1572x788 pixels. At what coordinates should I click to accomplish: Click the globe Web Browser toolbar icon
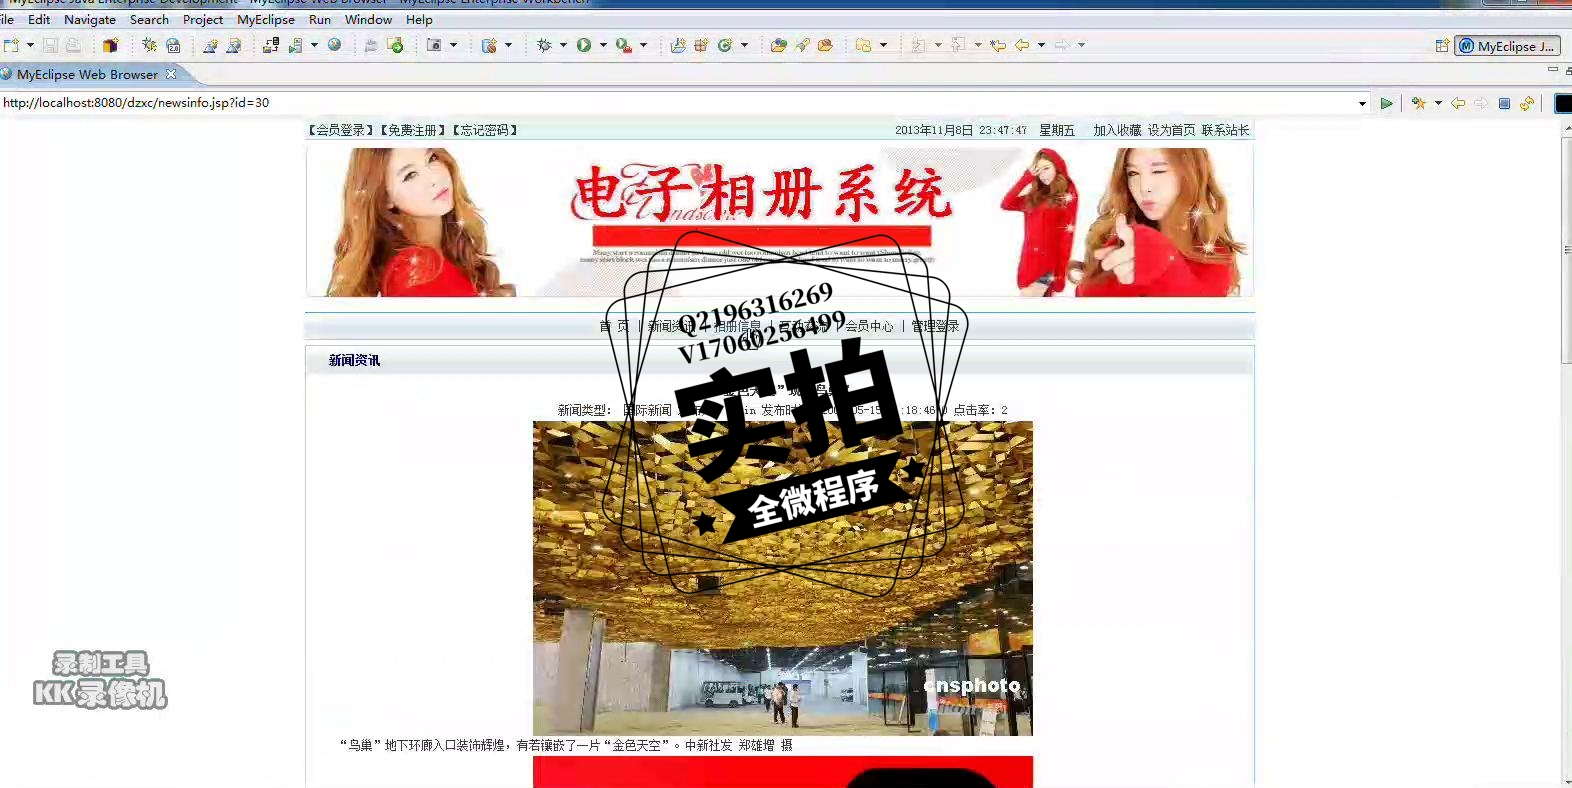pos(334,45)
